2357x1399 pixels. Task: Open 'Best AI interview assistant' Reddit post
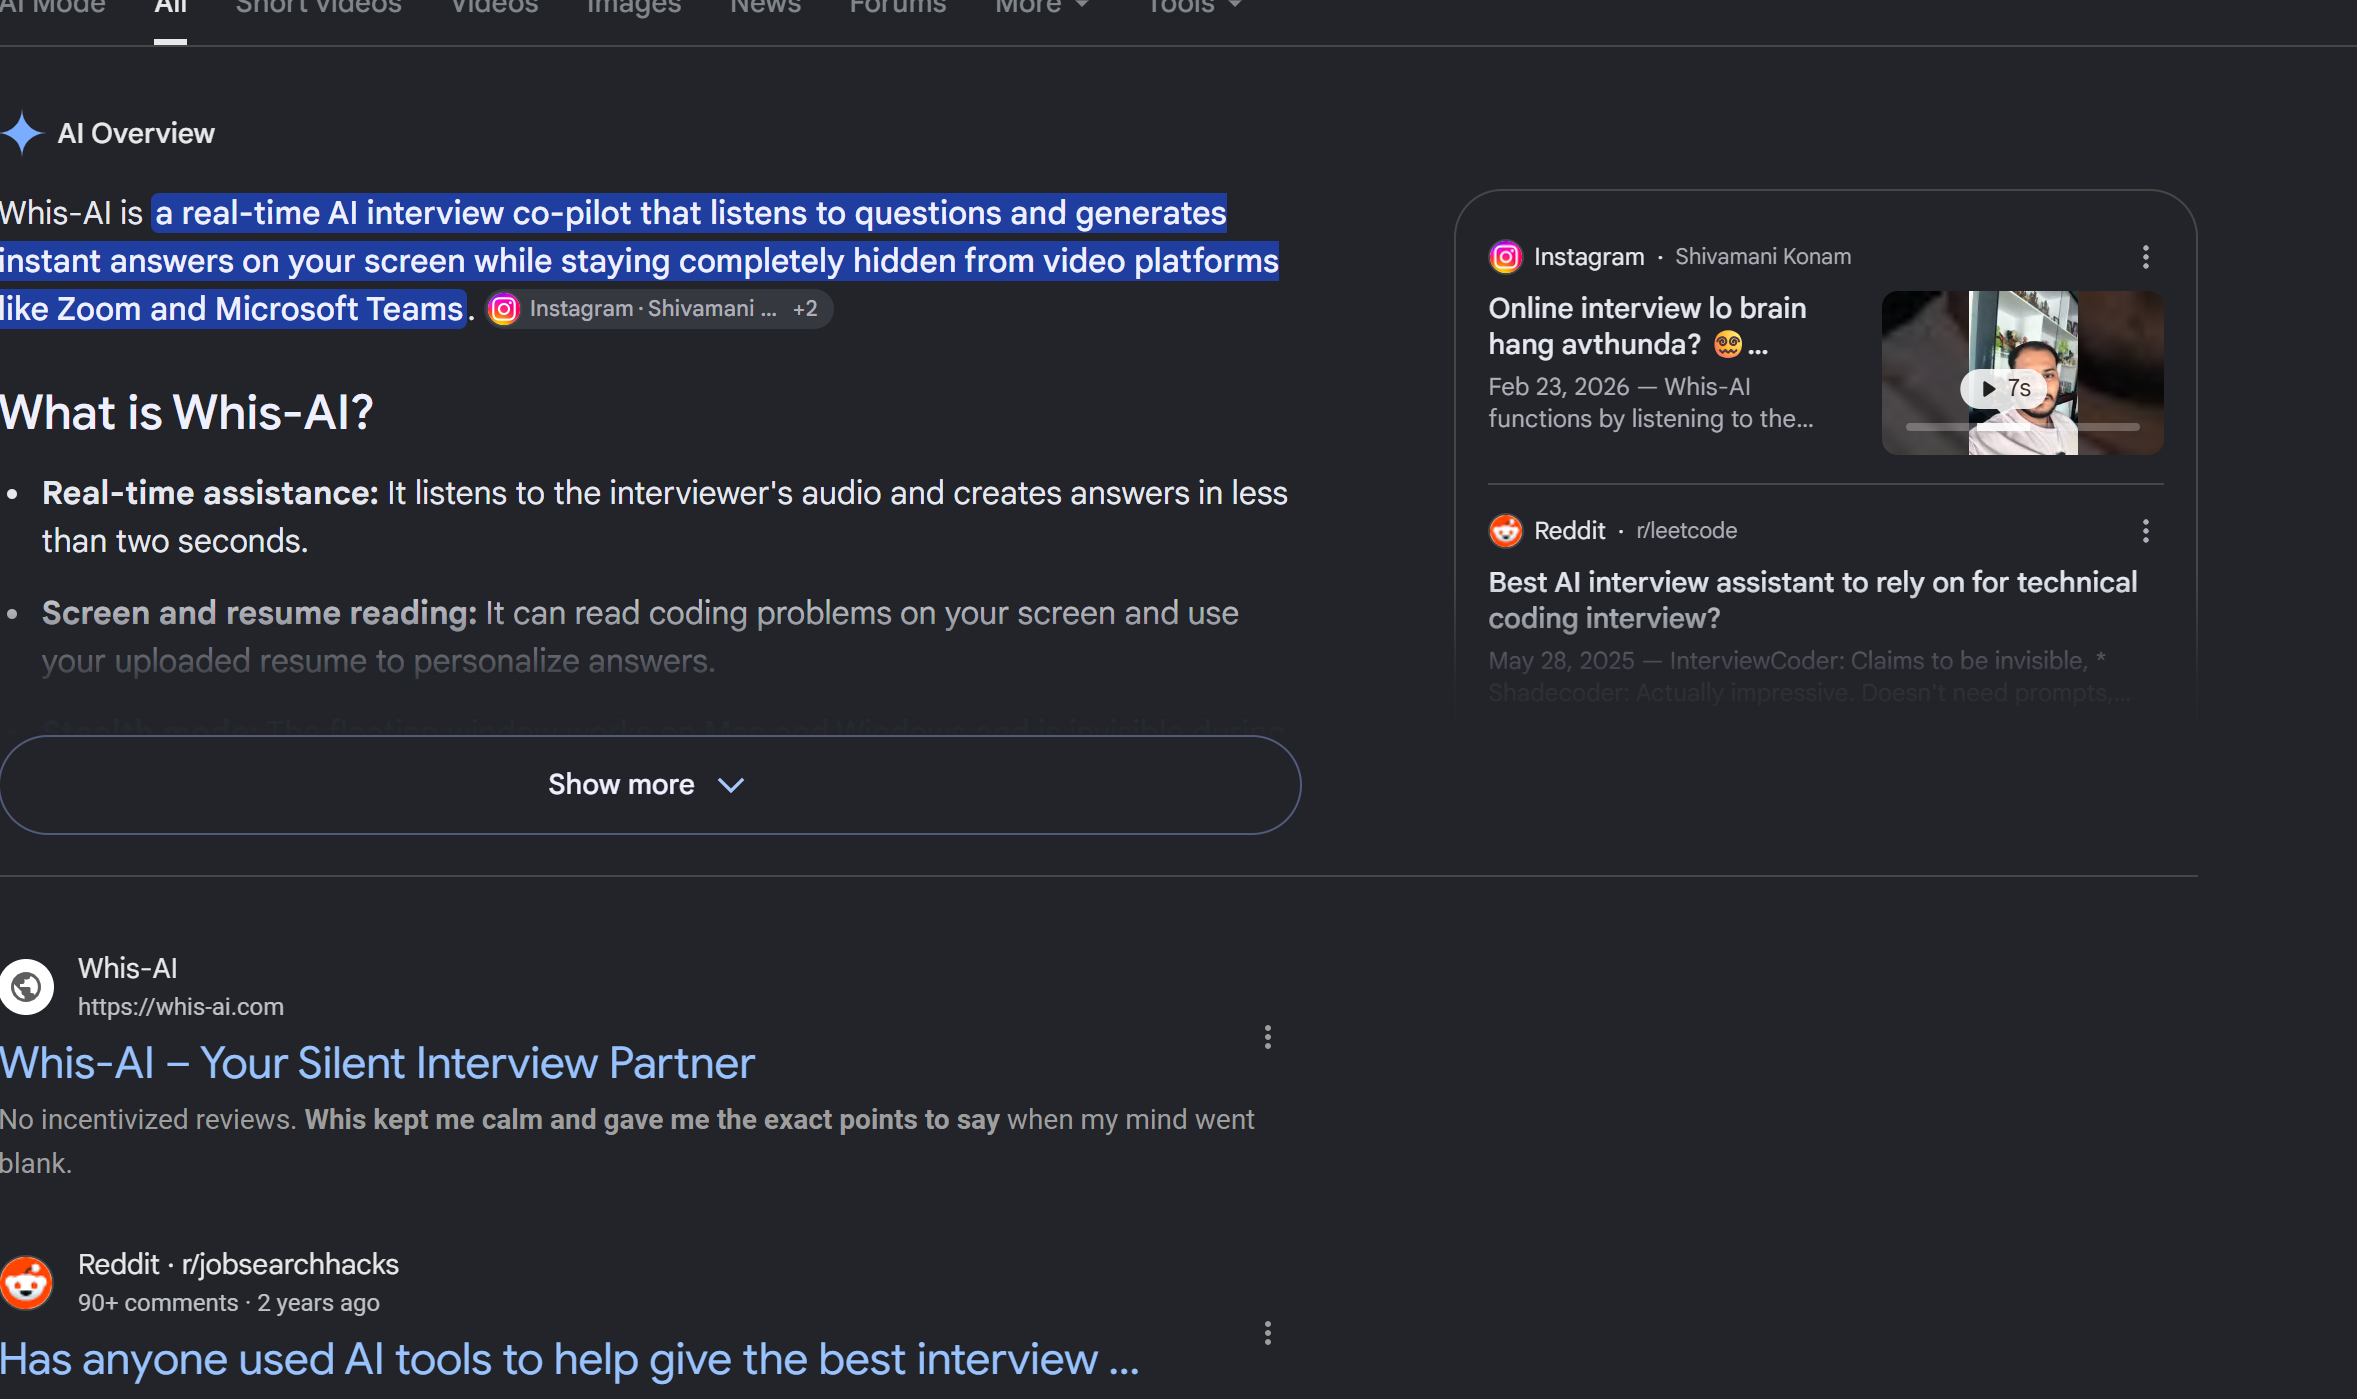pyautogui.click(x=1812, y=600)
